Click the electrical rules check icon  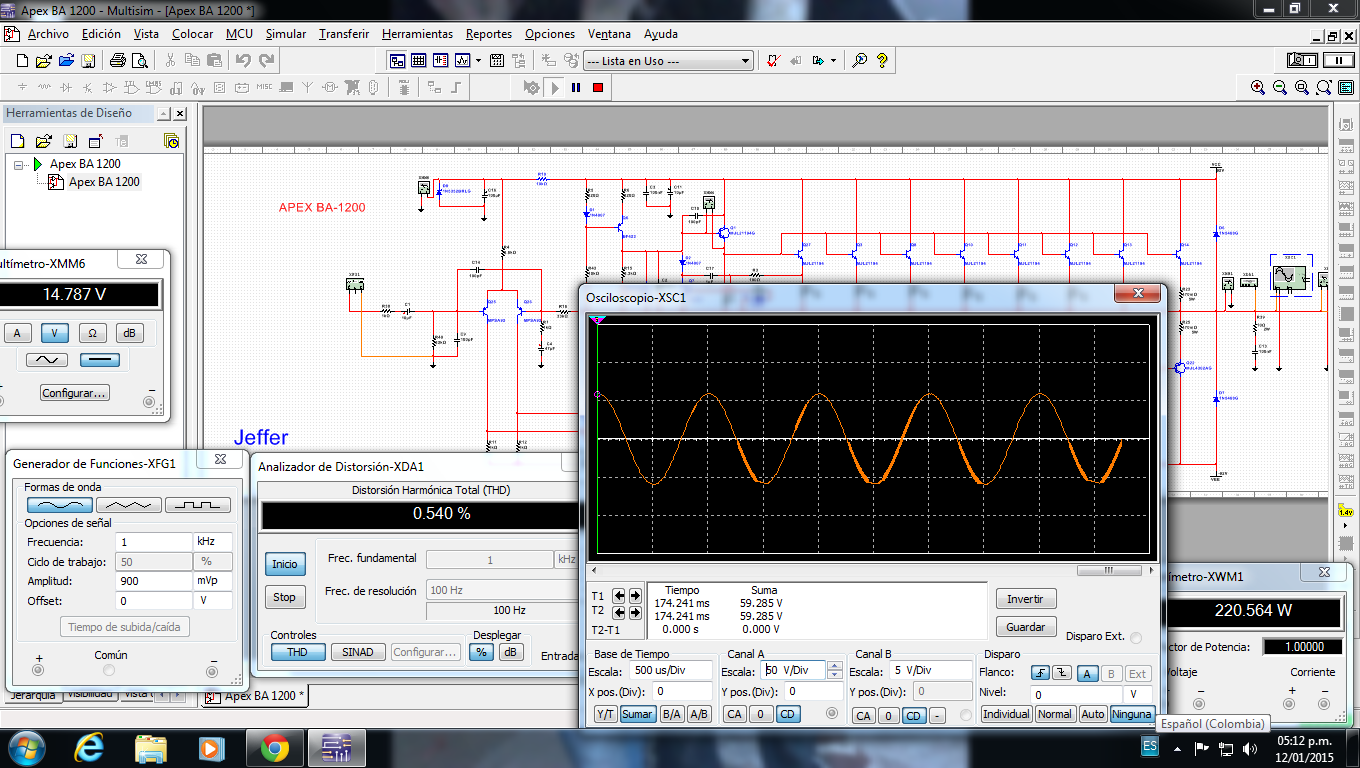tap(773, 60)
